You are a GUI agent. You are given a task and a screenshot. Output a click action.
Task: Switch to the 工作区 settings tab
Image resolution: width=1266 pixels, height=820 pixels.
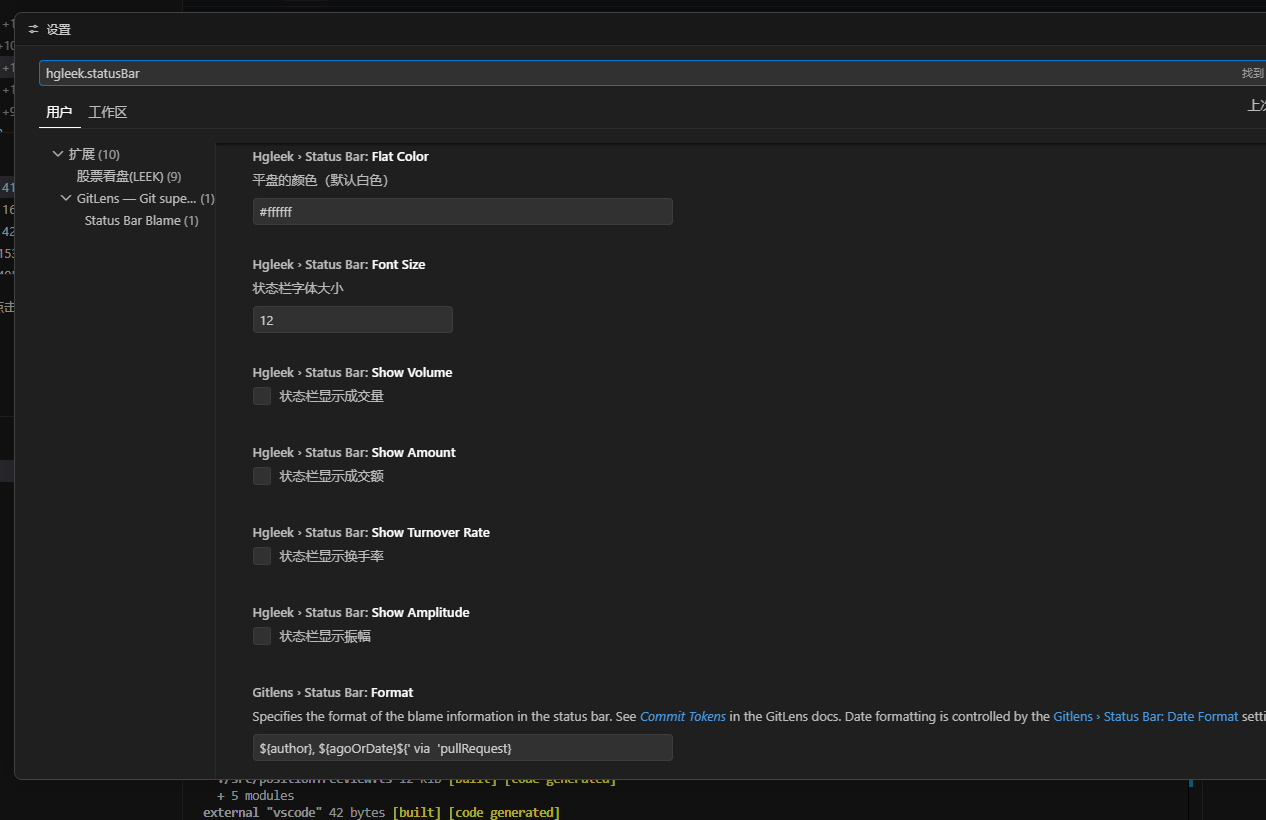[x=107, y=112]
